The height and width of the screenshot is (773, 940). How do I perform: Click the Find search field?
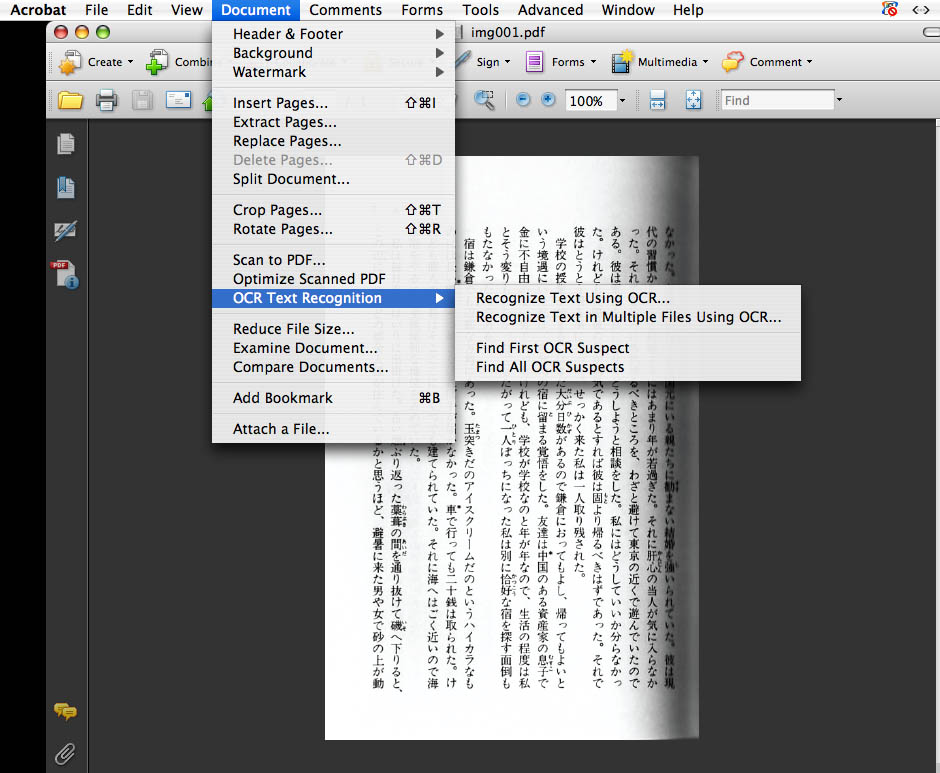click(777, 100)
